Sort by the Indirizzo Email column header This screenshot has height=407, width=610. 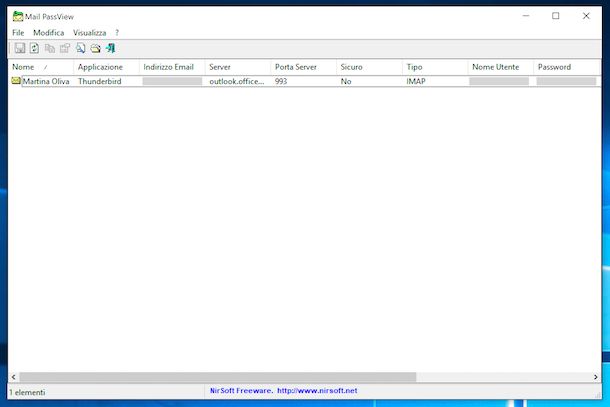pyautogui.click(x=172, y=67)
